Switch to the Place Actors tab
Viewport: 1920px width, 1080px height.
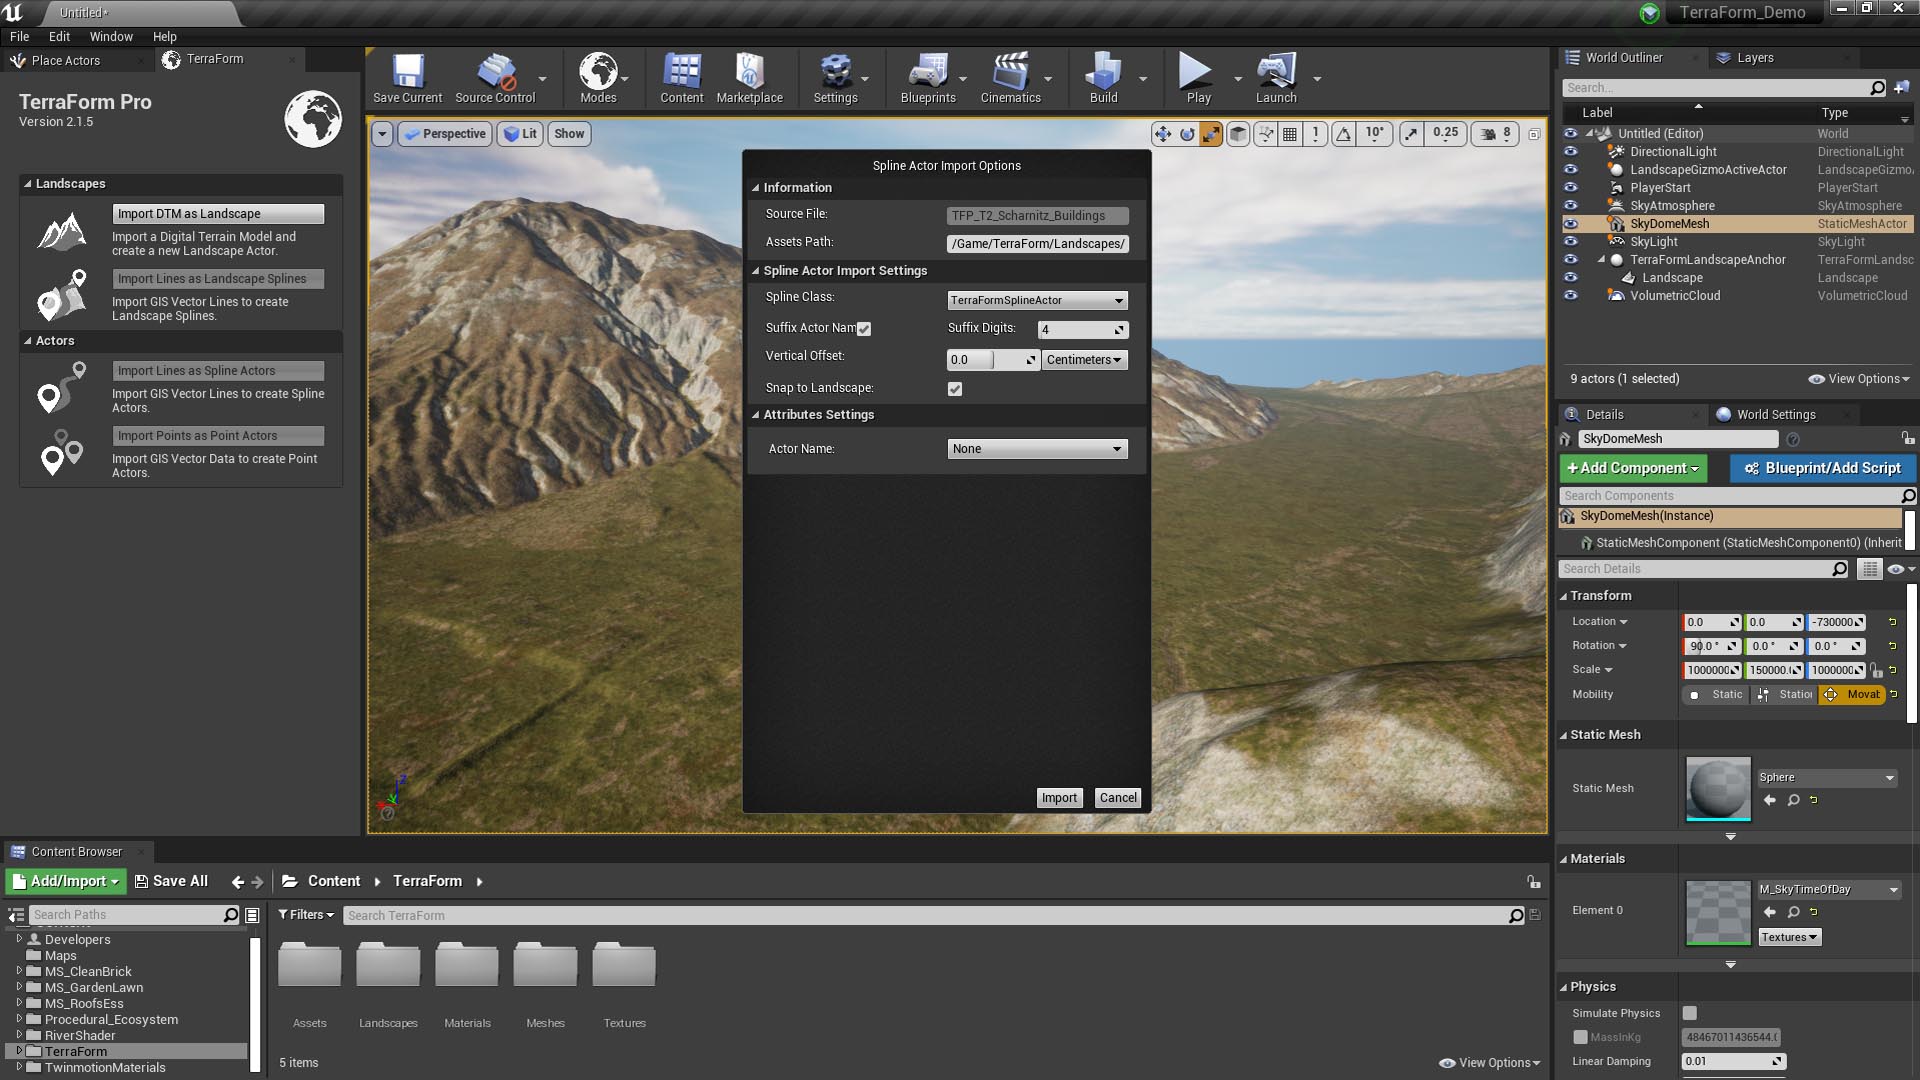65,60
